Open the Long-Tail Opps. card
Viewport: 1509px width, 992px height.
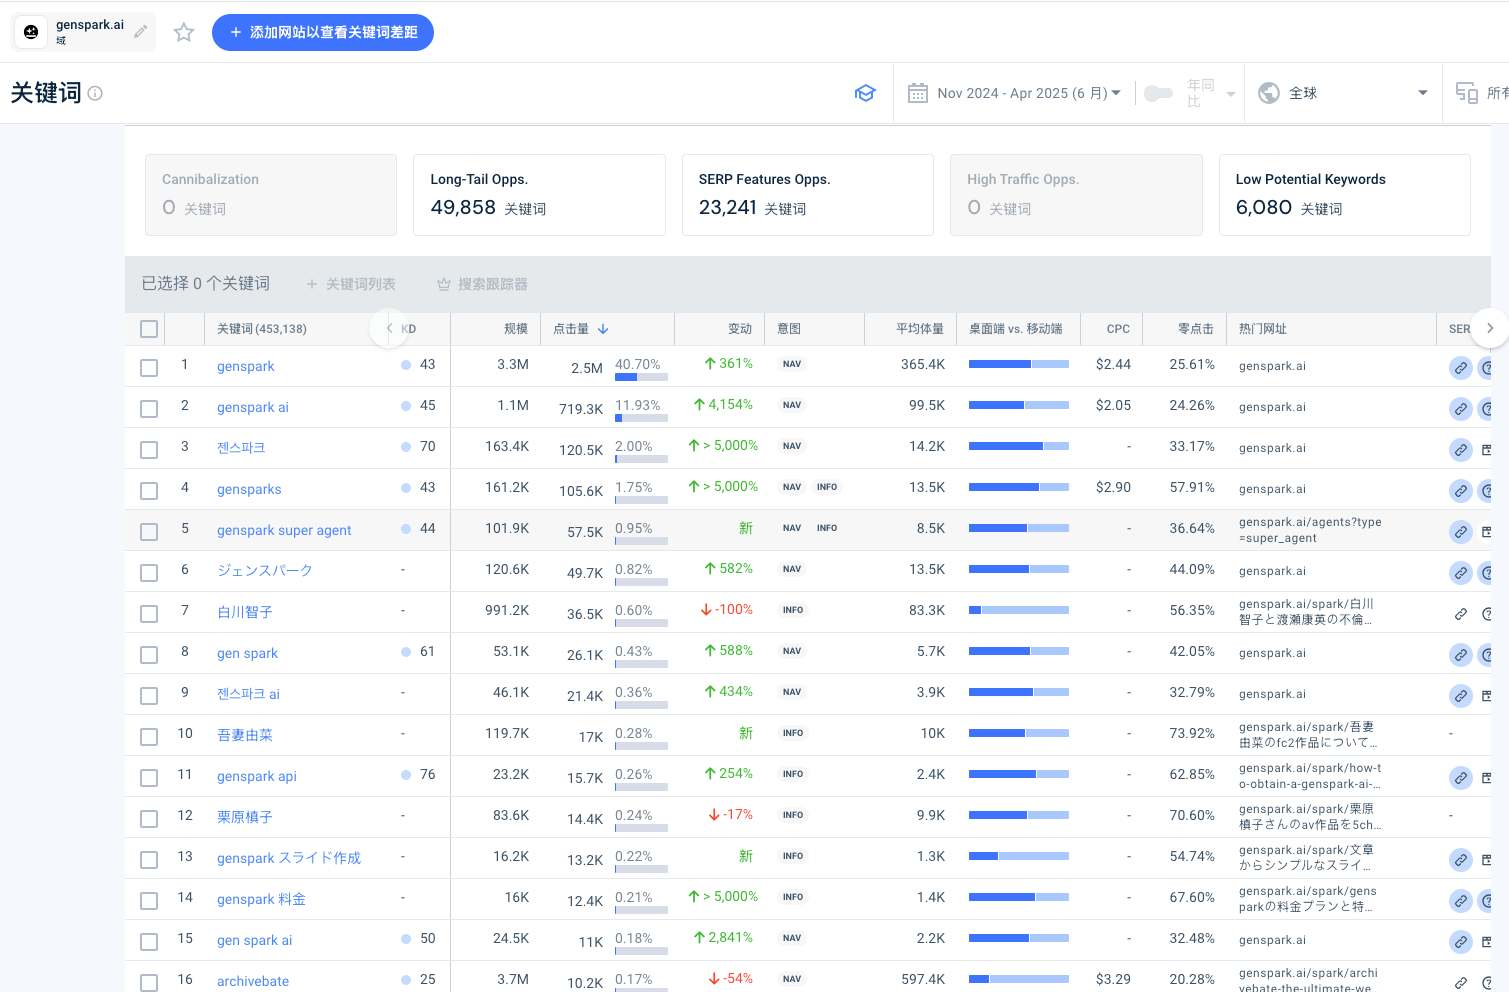(x=539, y=195)
